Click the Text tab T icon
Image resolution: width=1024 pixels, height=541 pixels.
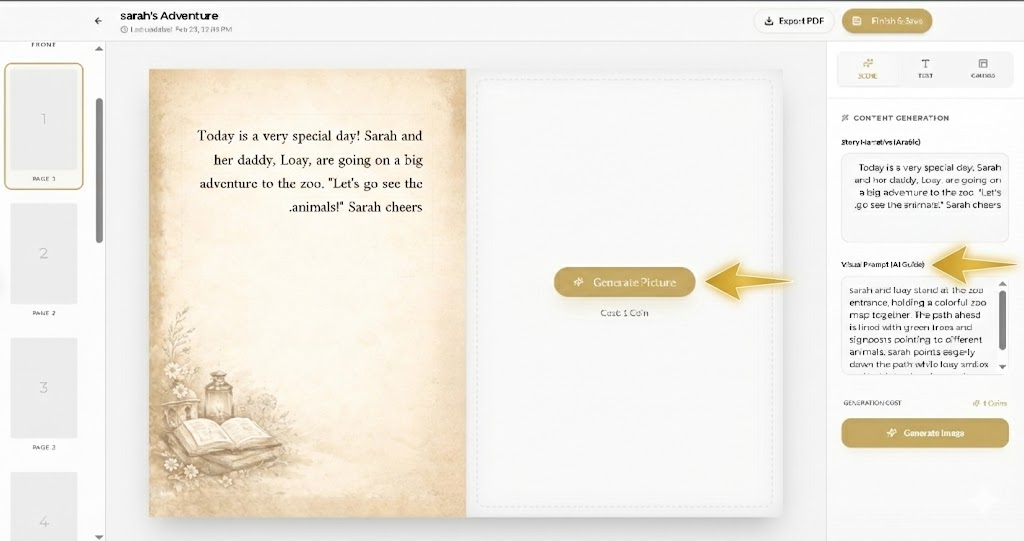(925, 63)
